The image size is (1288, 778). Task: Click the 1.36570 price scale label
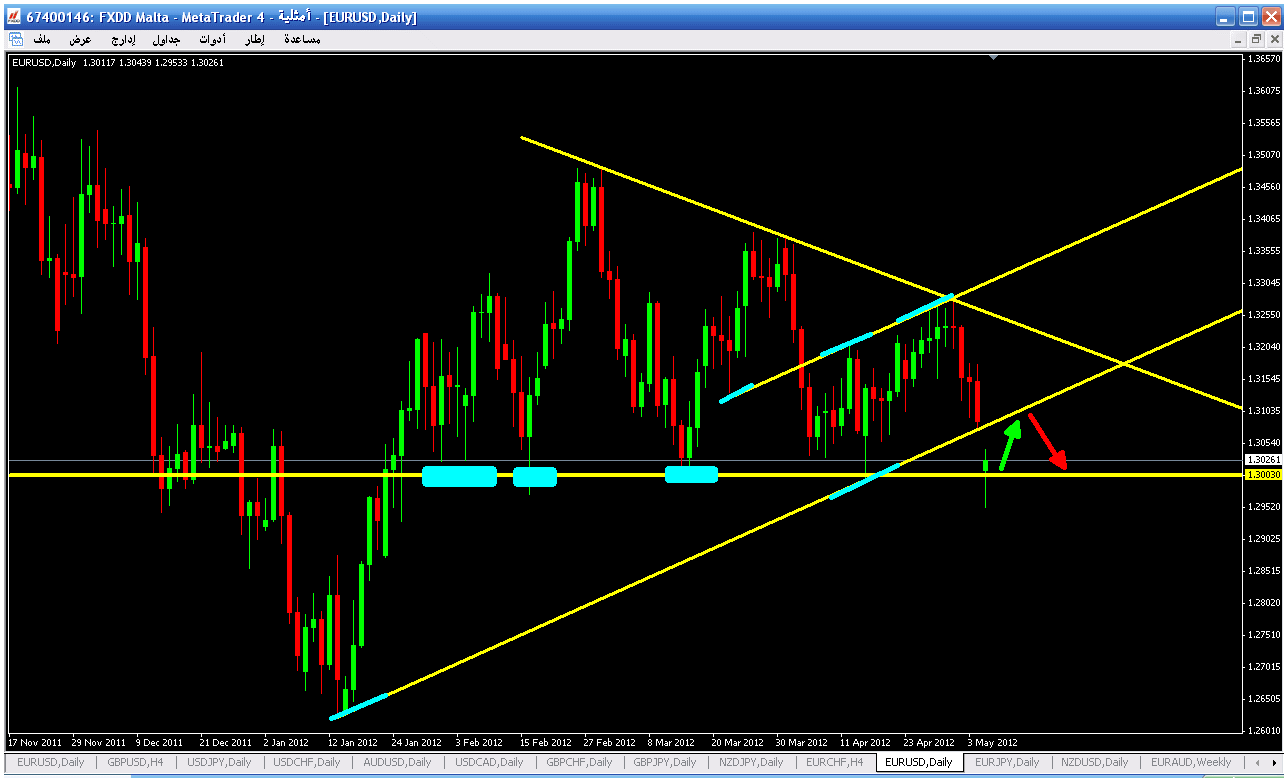point(1264,59)
